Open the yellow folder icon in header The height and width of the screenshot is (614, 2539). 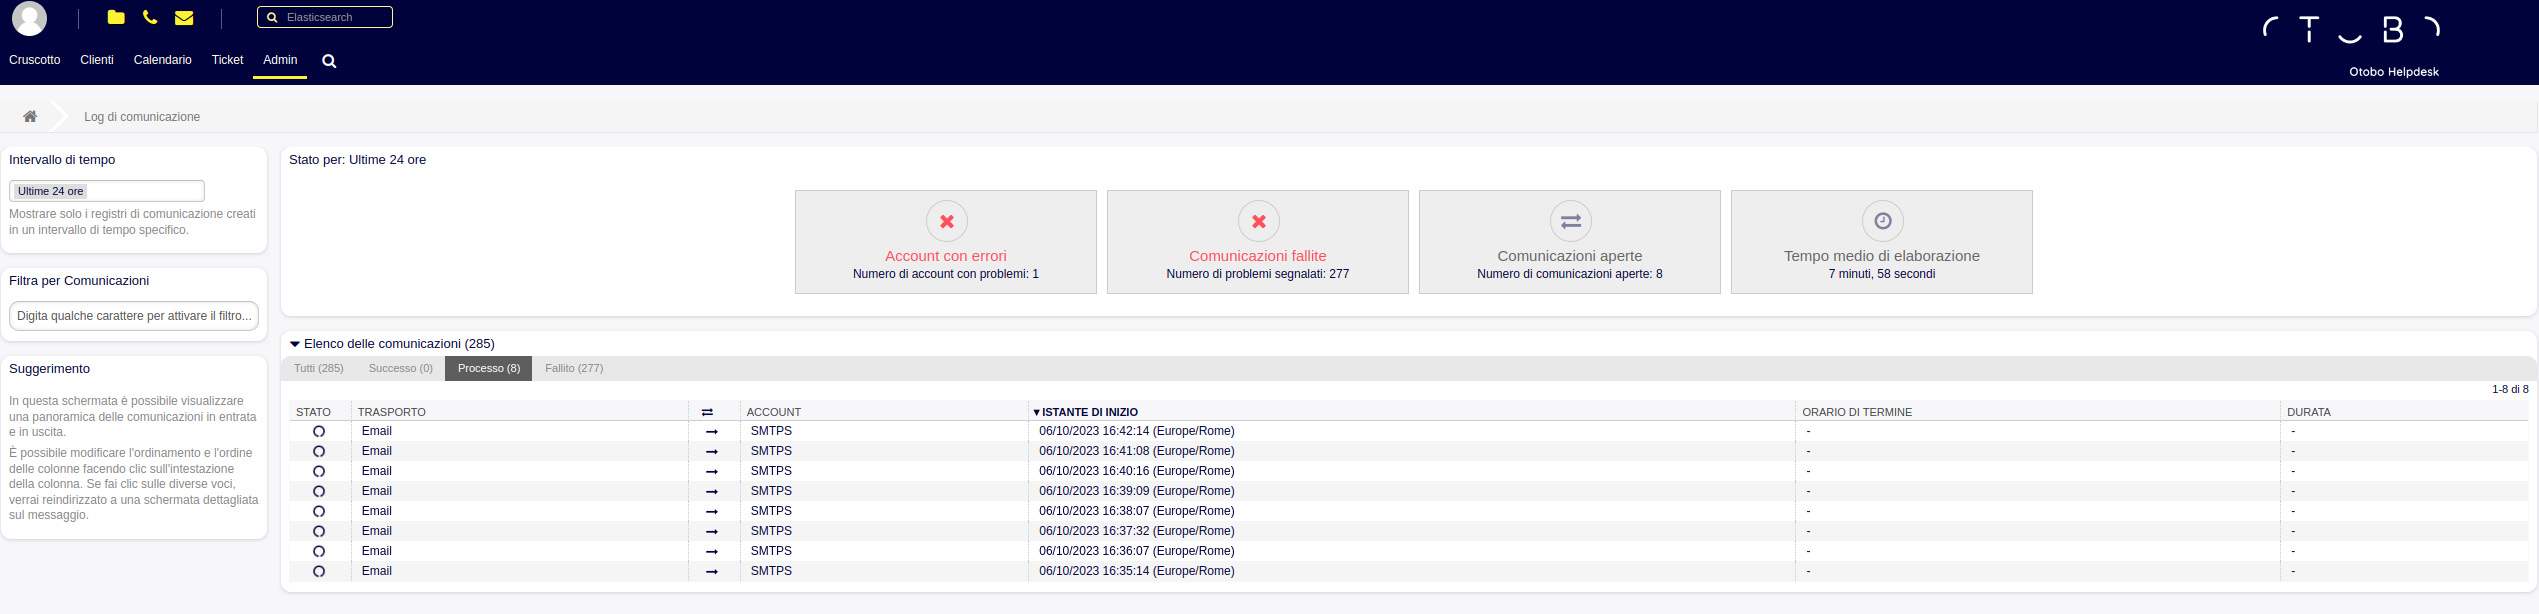116,17
